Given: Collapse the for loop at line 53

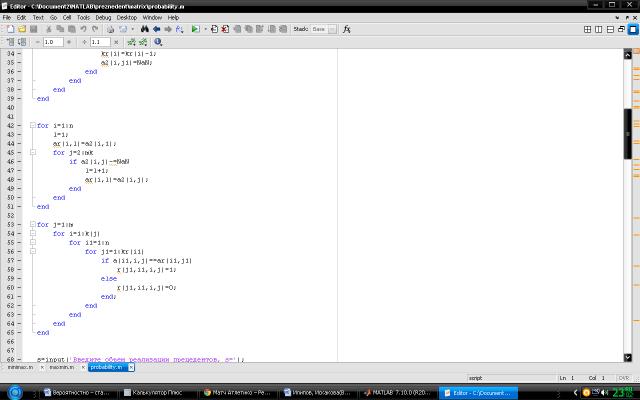Looking at the screenshot, I should [x=32, y=225].
